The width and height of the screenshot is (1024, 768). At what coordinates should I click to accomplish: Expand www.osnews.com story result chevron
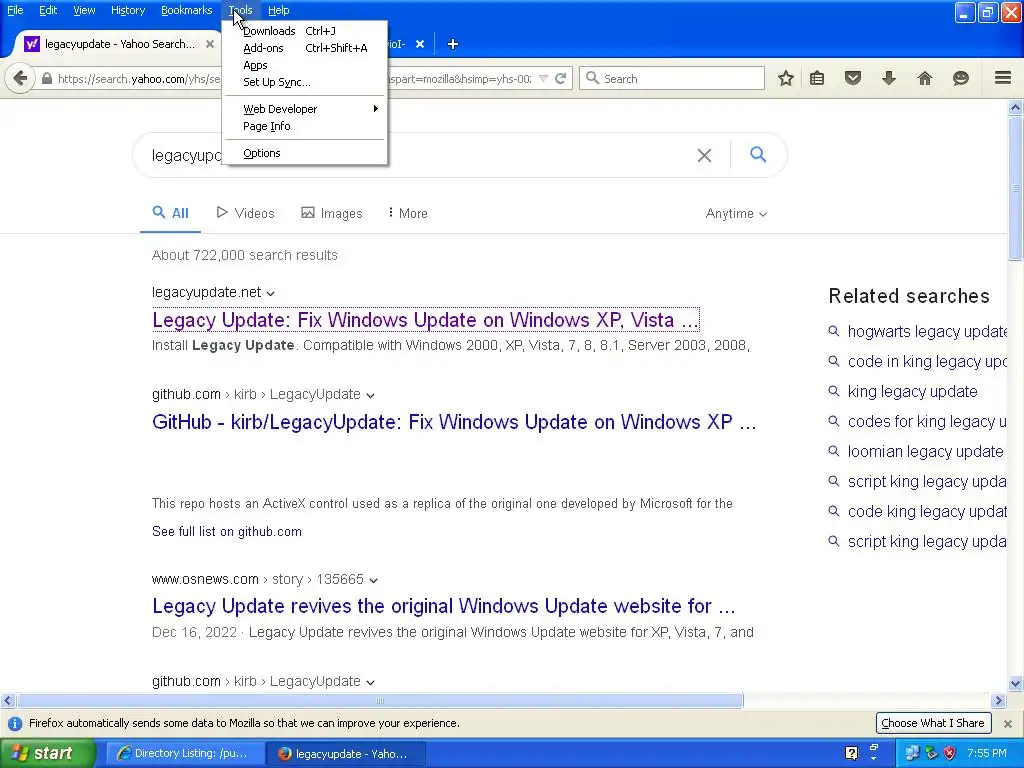pyautogui.click(x=373, y=580)
